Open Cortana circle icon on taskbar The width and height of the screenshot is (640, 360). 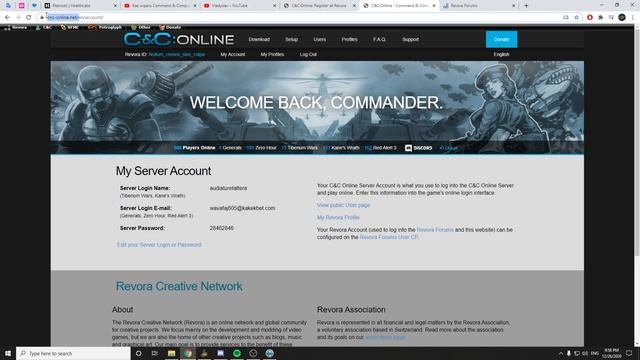click(138, 353)
